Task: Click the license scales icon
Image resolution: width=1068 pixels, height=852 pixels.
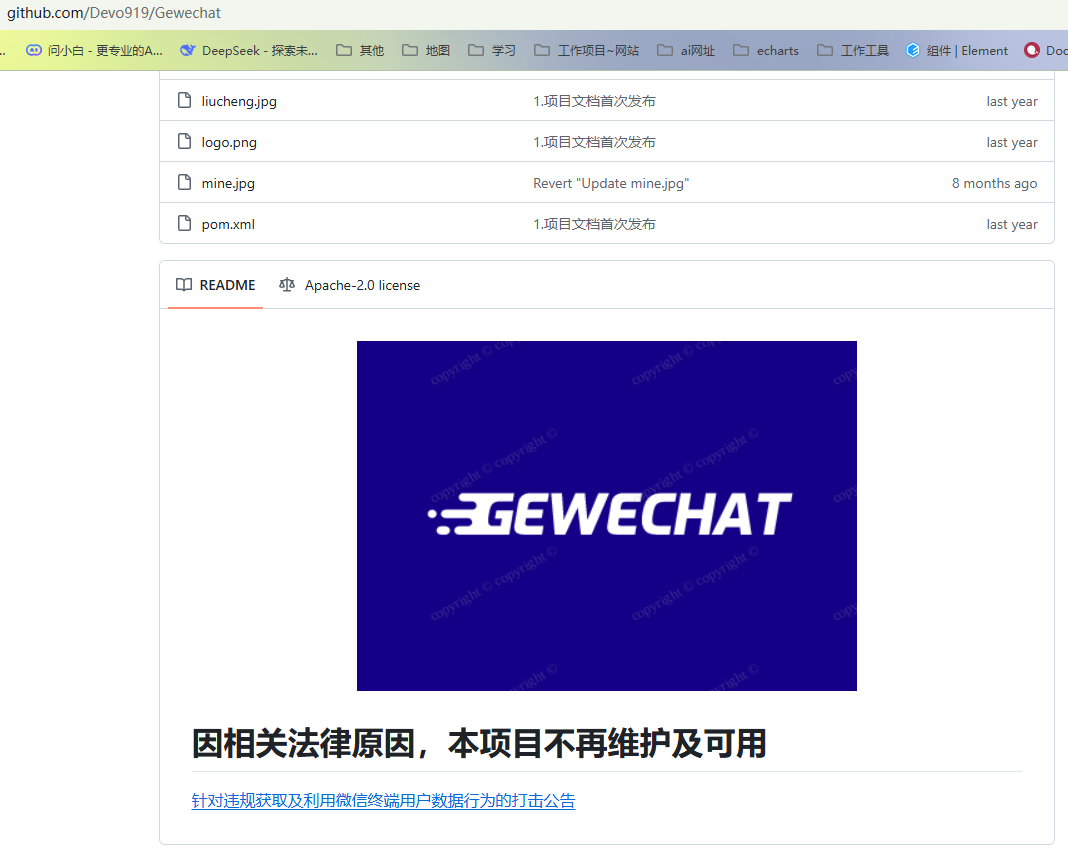Action: pyautogui.click(x=287, y=285)
